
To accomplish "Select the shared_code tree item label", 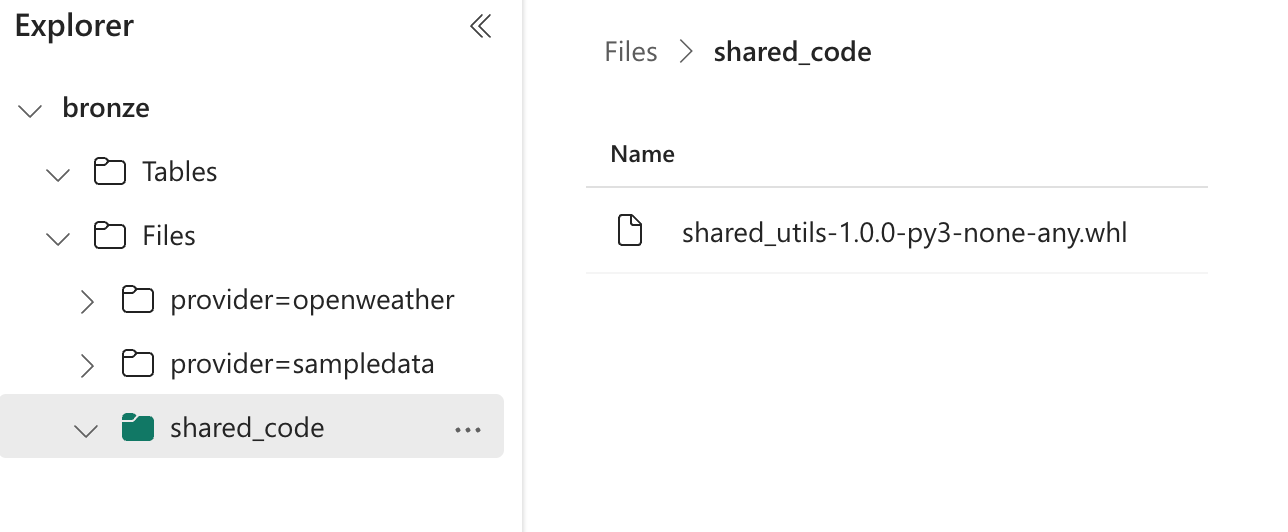I will coord(247,428).
